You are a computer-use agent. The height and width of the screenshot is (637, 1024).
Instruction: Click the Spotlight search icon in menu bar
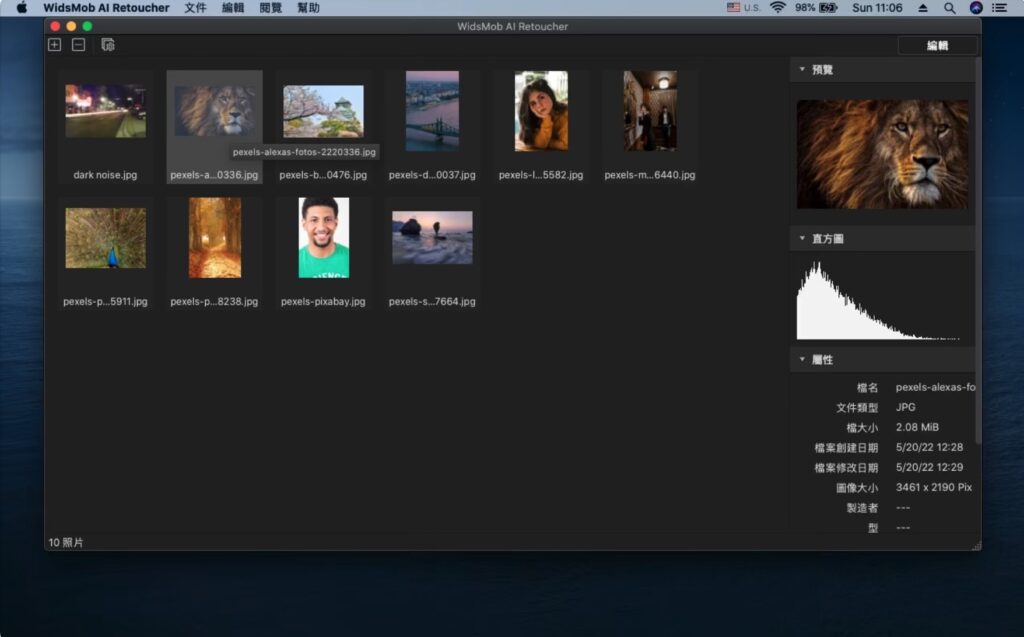[x=949, y=8]
